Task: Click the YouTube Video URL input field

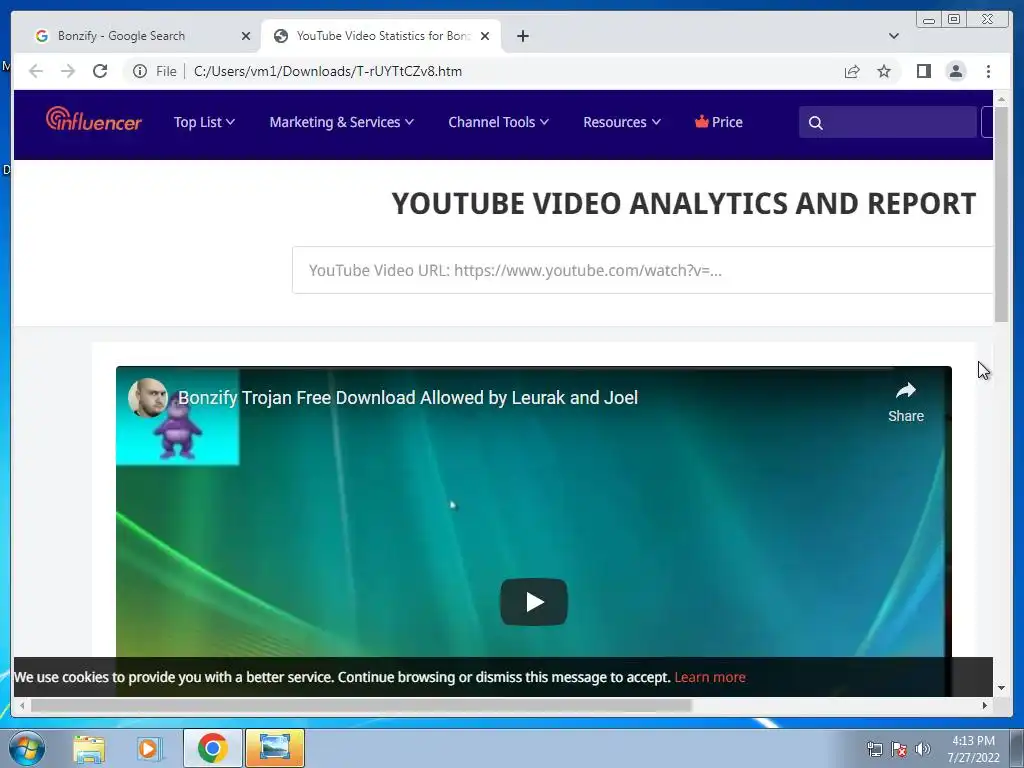Action: click(x=643, y=270)
